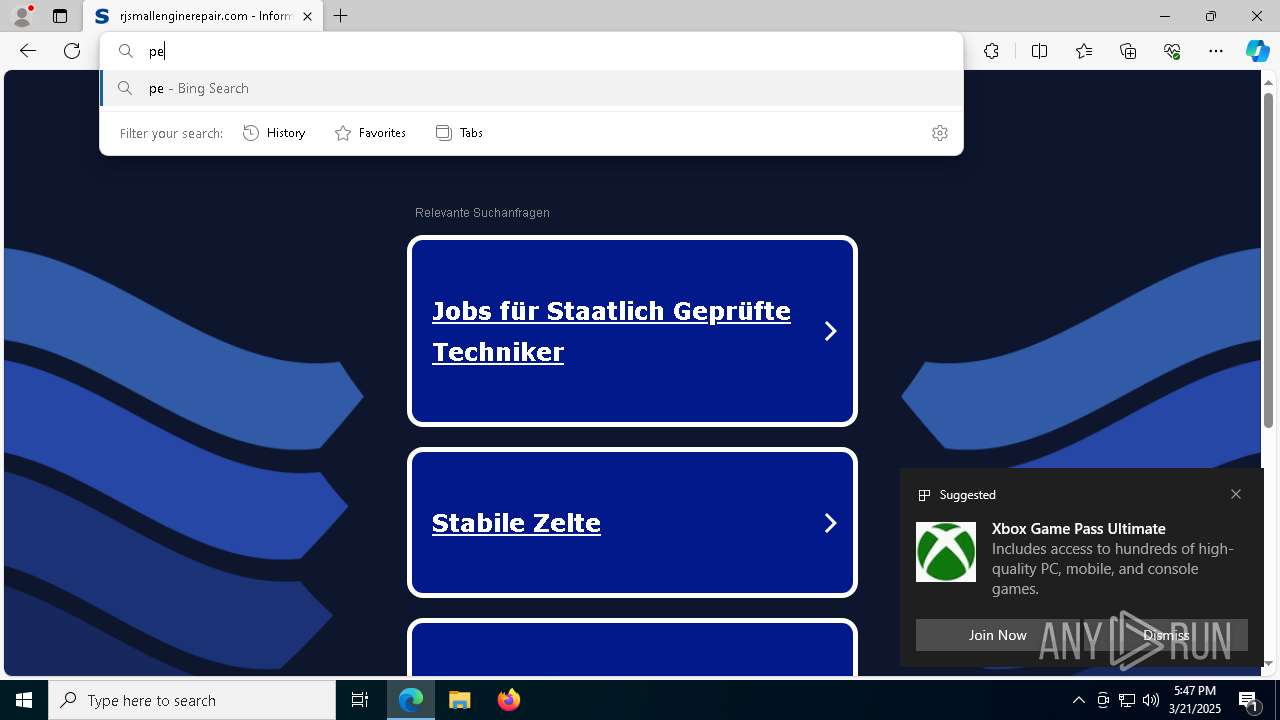Click the 'Xbox Game Pass Ultimate' title
The width and height of the screenshot is (1280, 720).
coord(1079,528)
